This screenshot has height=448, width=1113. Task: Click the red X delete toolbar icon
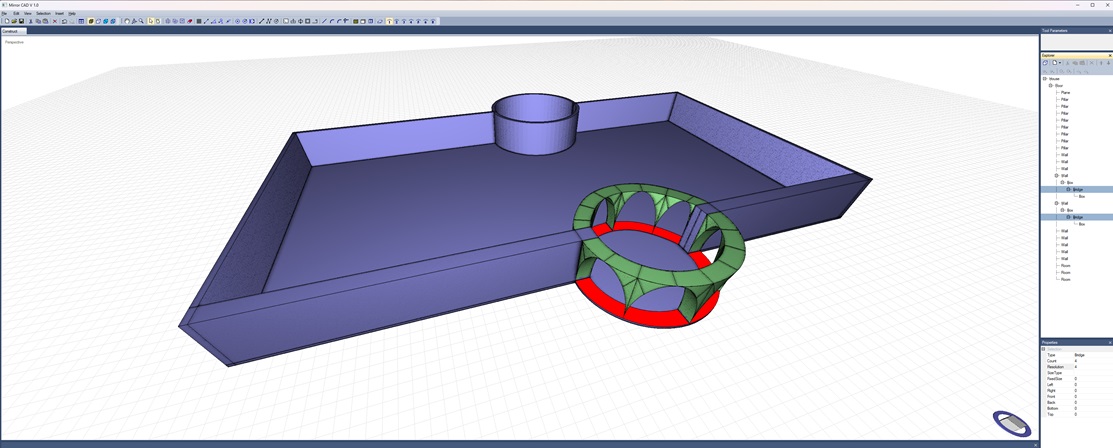pos(55,21)
